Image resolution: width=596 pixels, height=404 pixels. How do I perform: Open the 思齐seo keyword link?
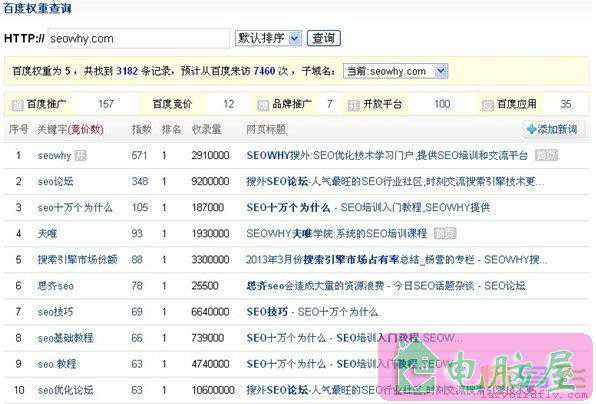coord(55,285)
